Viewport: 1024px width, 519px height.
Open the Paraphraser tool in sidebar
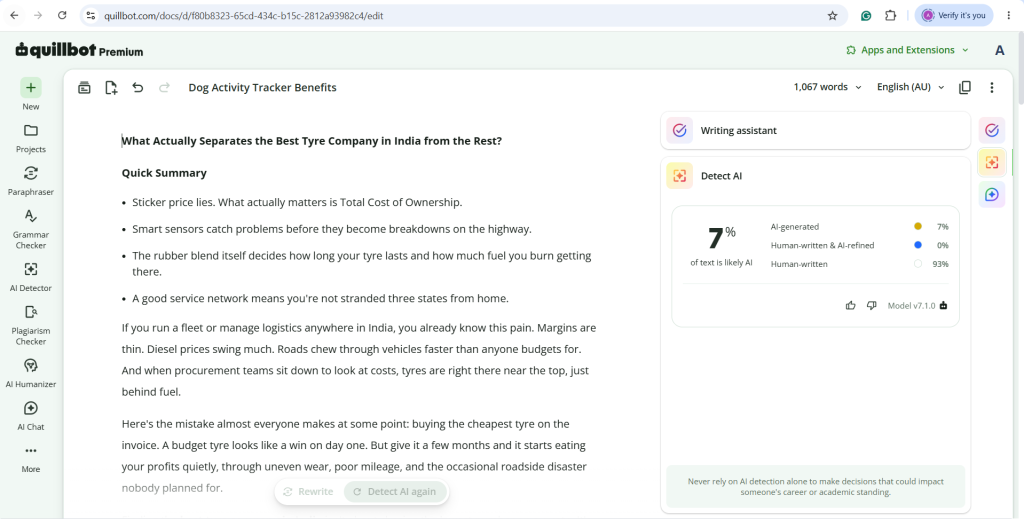31,180
